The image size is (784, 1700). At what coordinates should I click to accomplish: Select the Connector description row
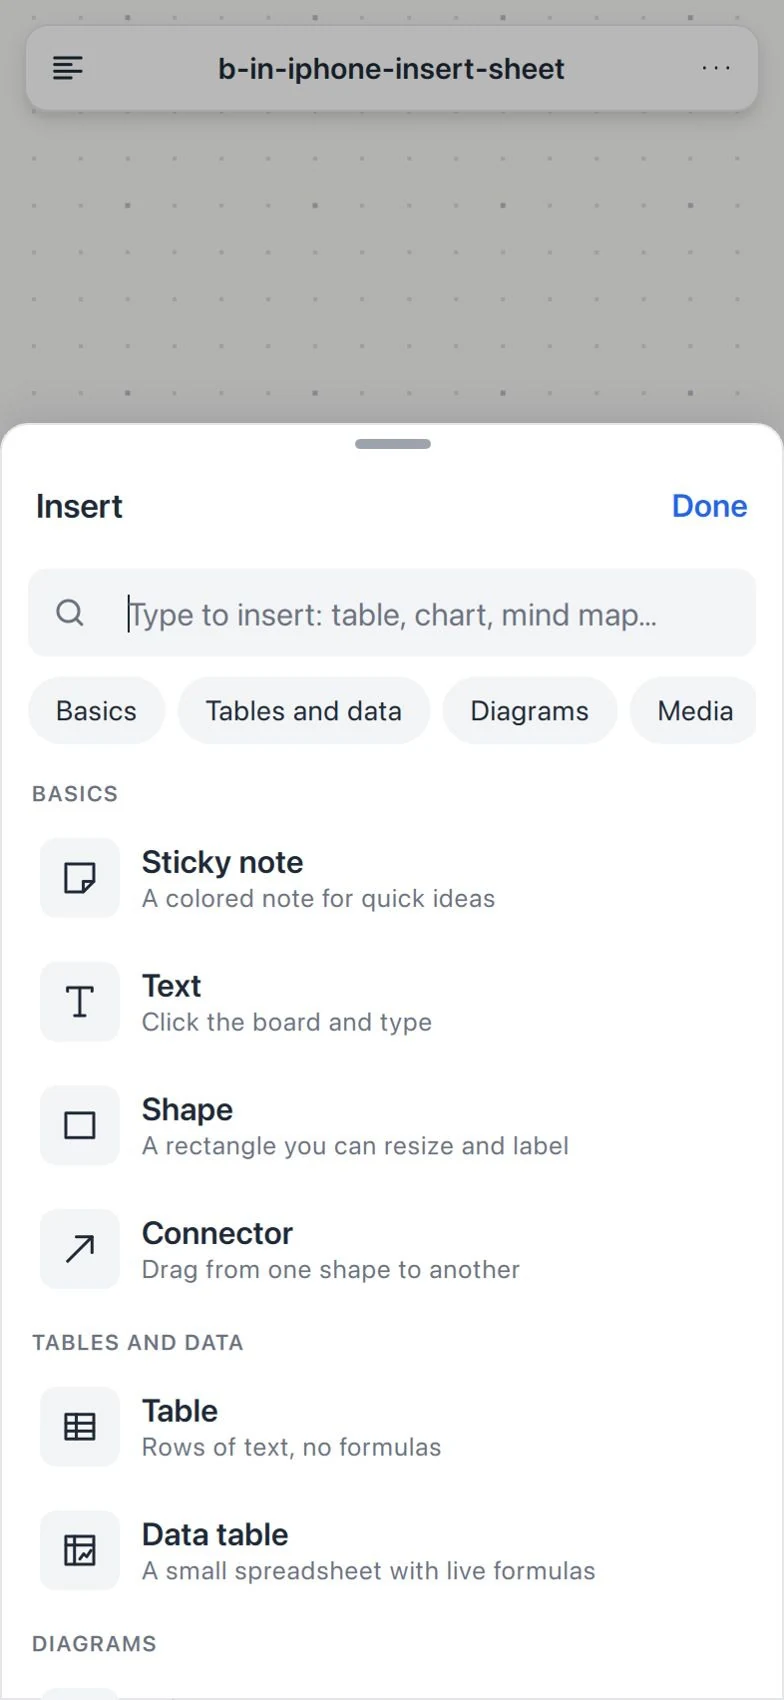(392, 1249)
